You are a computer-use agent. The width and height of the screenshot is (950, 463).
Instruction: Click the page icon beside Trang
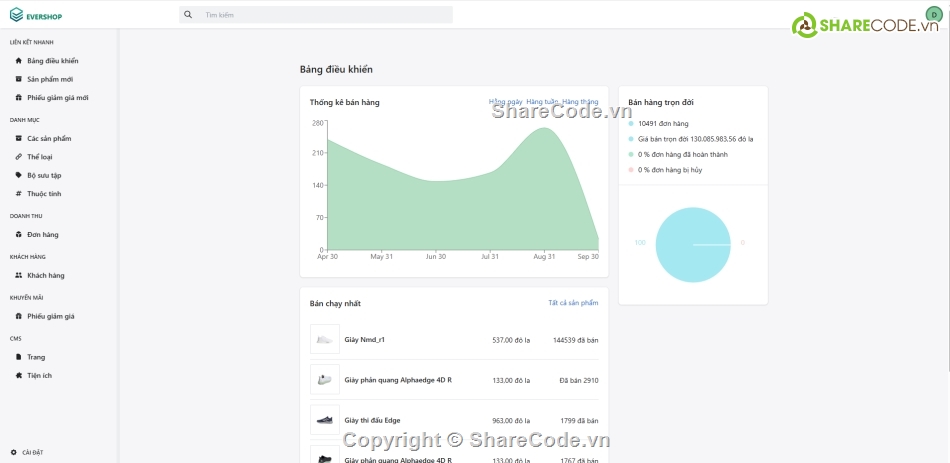click(18, 357)
